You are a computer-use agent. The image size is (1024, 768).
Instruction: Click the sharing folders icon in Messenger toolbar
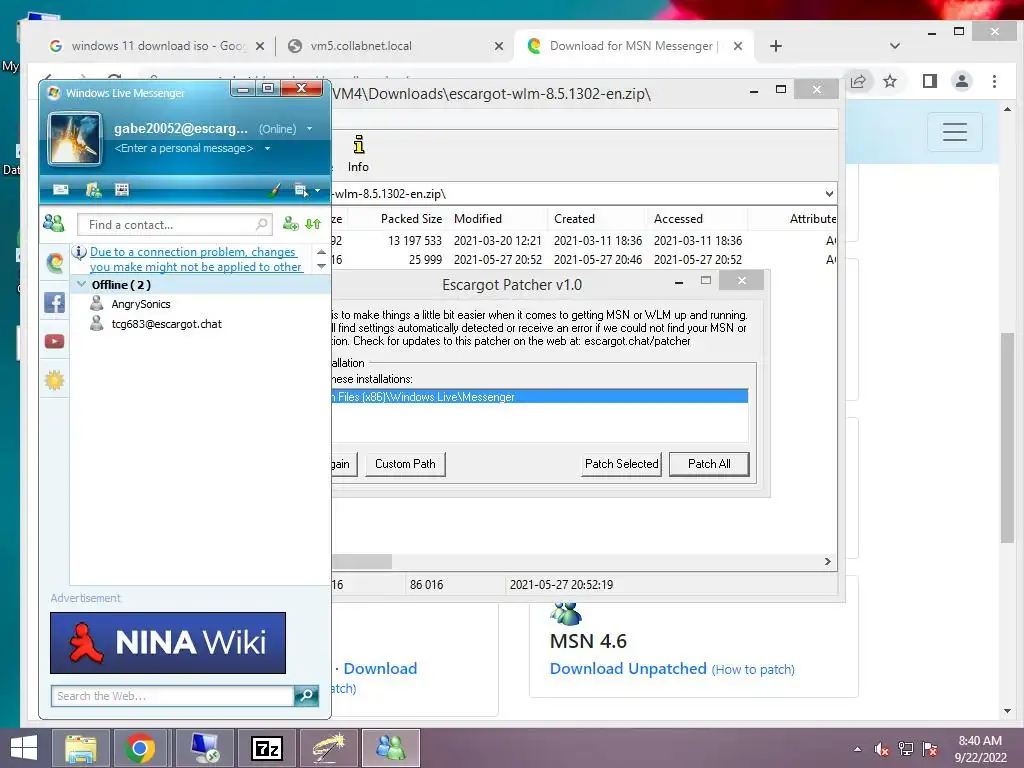(x=93, y=189)
